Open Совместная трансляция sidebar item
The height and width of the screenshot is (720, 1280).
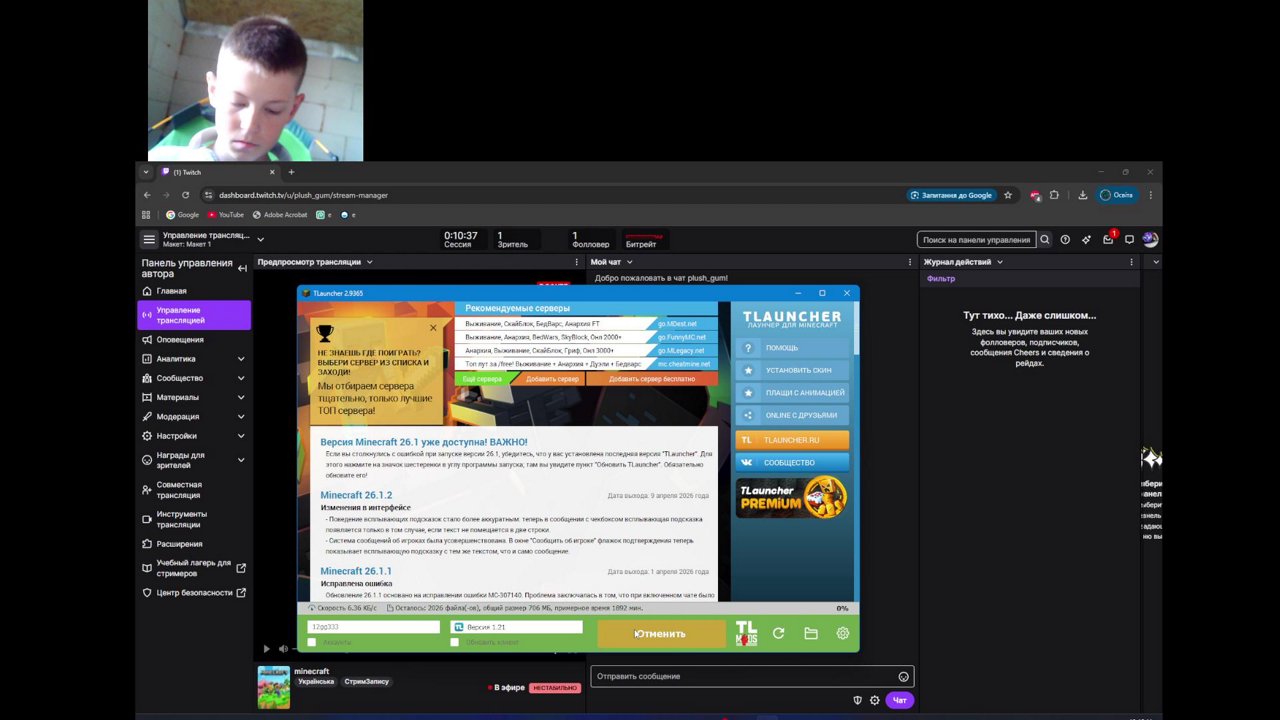(194, 490)
